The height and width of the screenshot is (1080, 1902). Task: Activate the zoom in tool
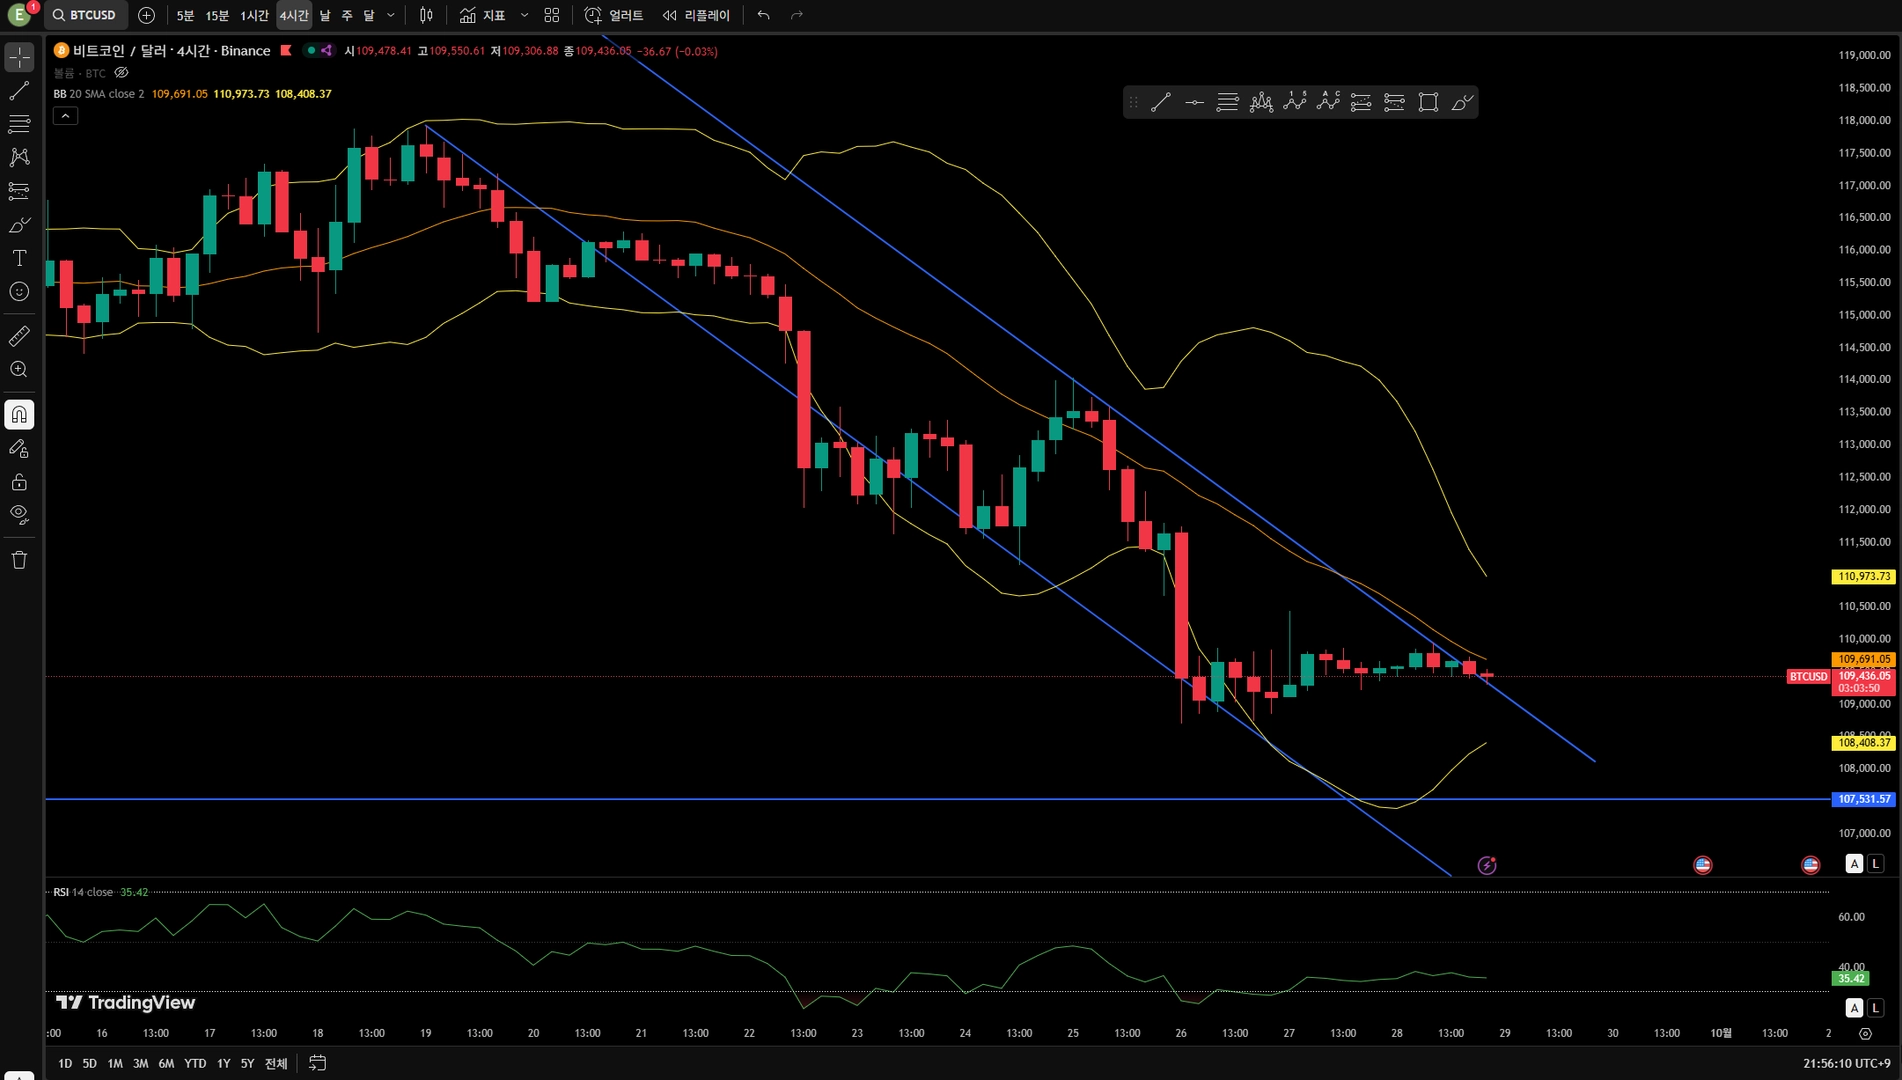coord(19,370)
